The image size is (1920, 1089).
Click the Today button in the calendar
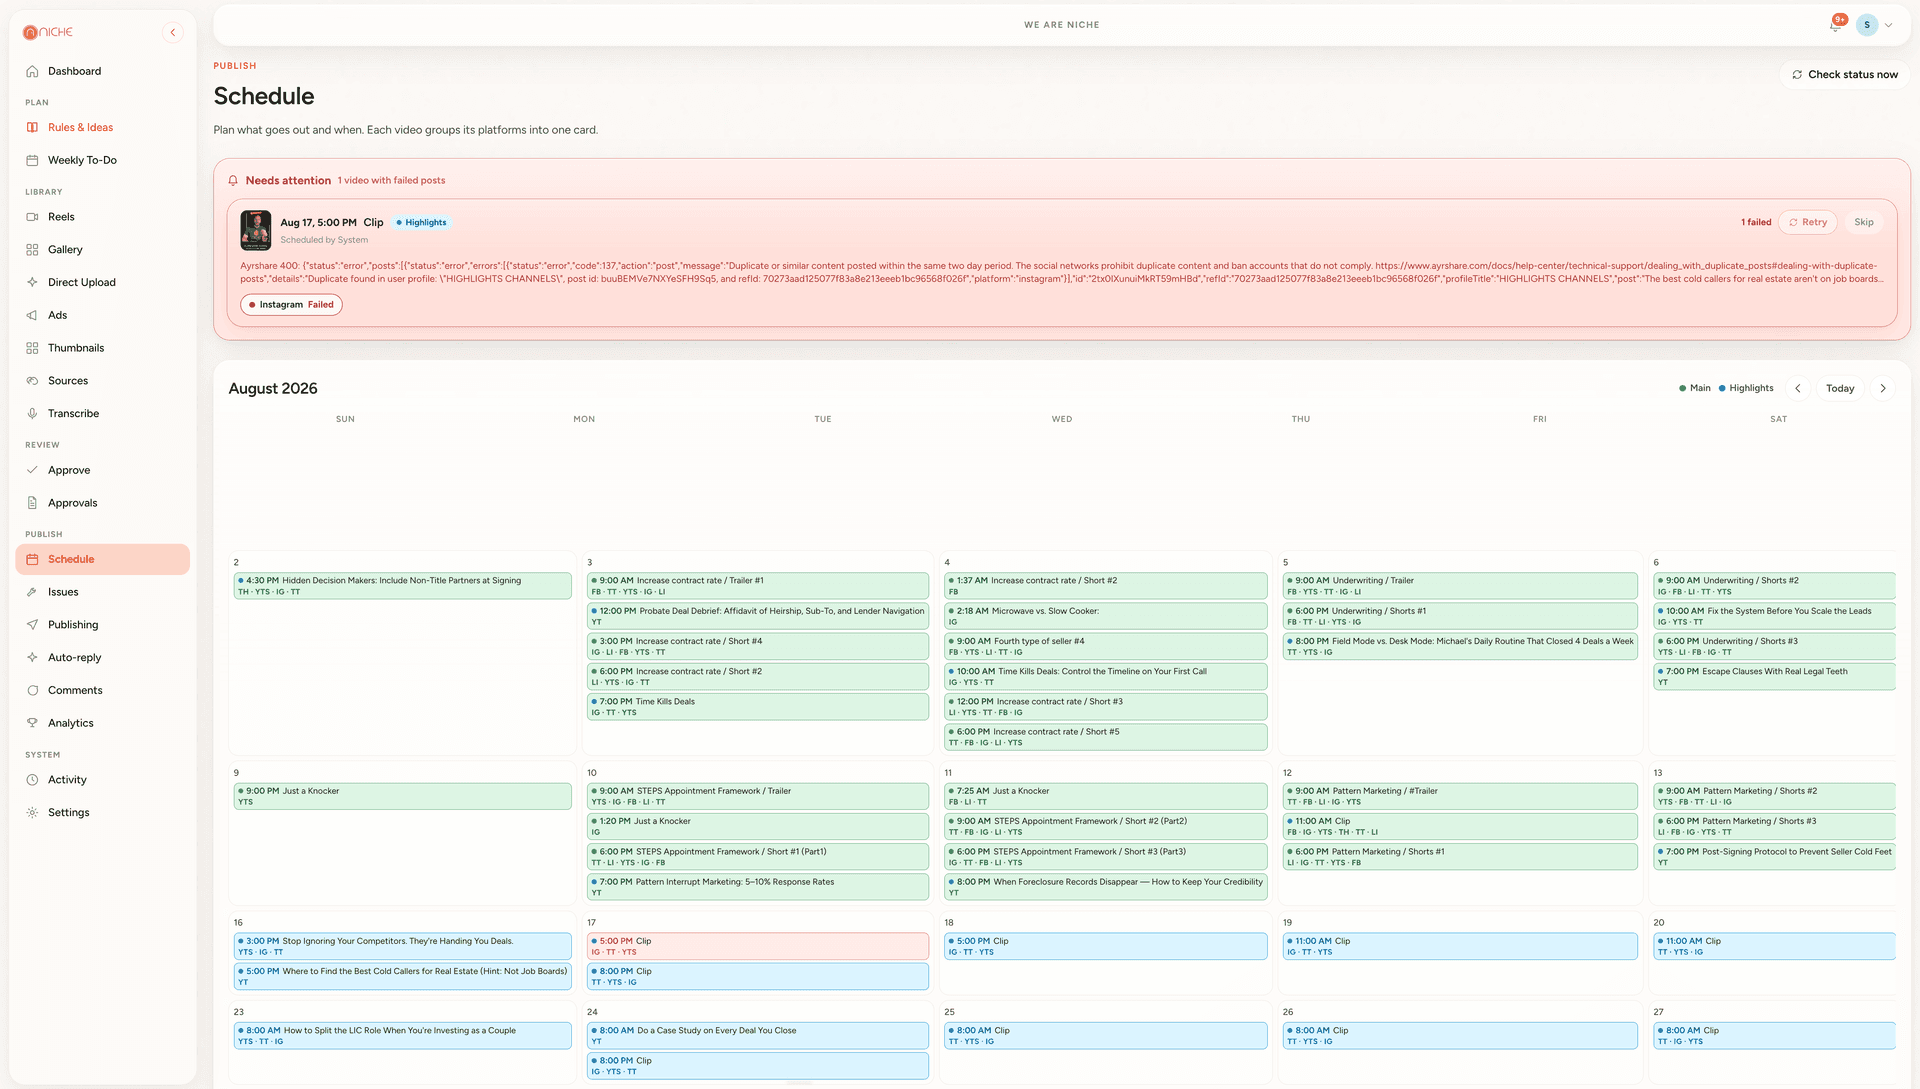pos(1840,388)
